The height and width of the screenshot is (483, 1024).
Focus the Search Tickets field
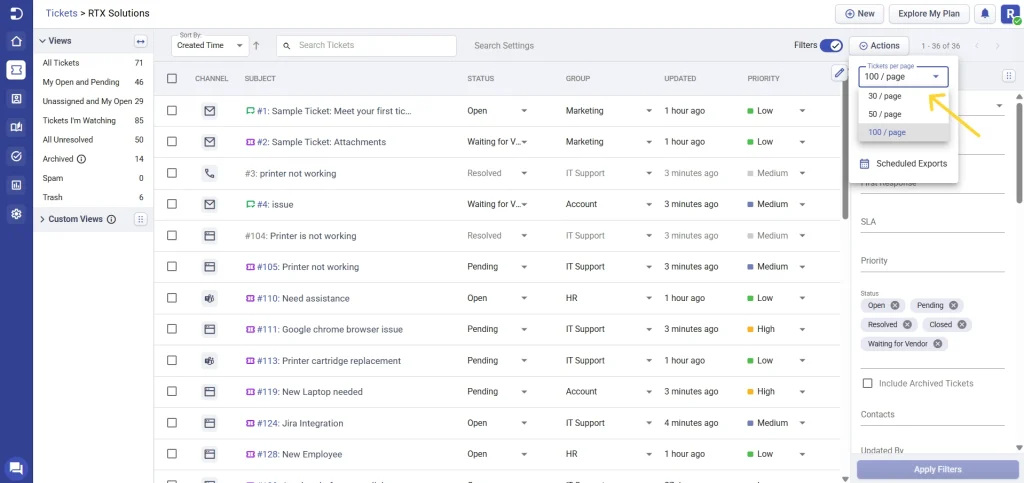[366, 46]
